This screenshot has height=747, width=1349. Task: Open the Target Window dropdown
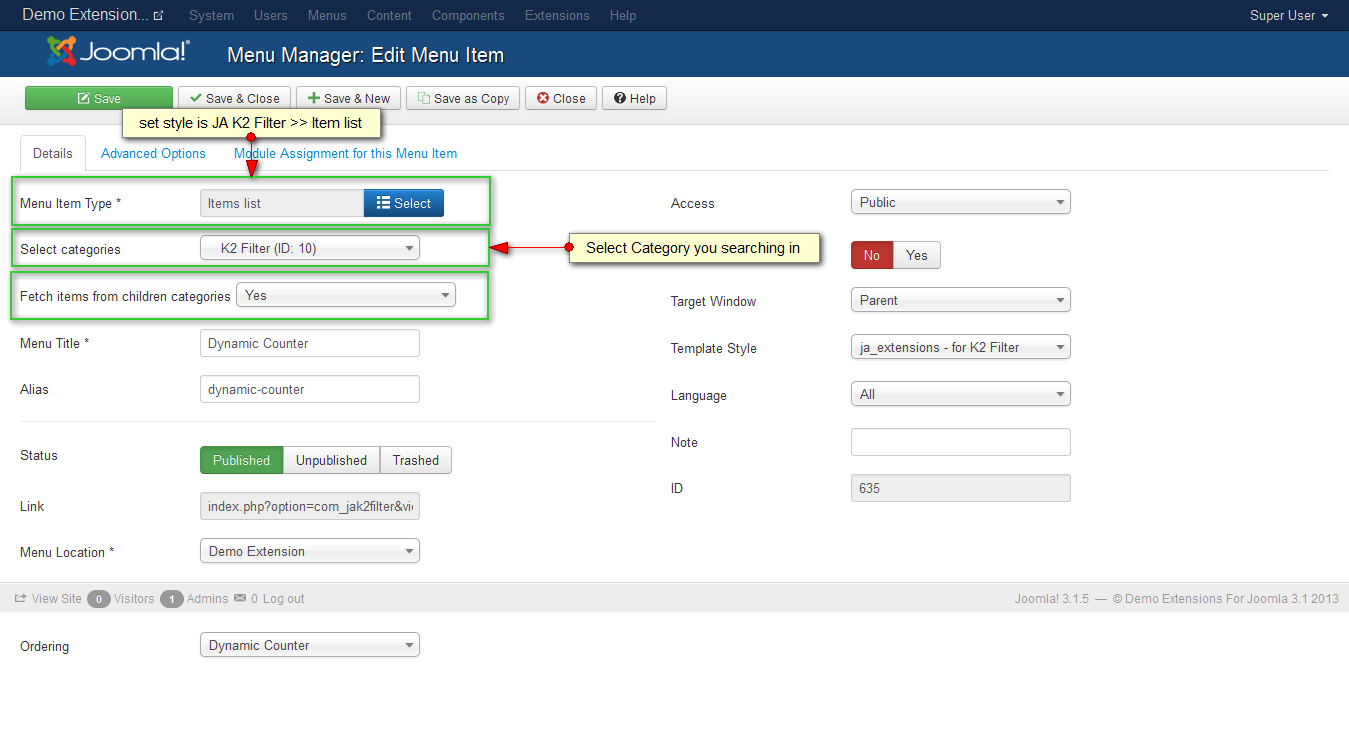961,300
